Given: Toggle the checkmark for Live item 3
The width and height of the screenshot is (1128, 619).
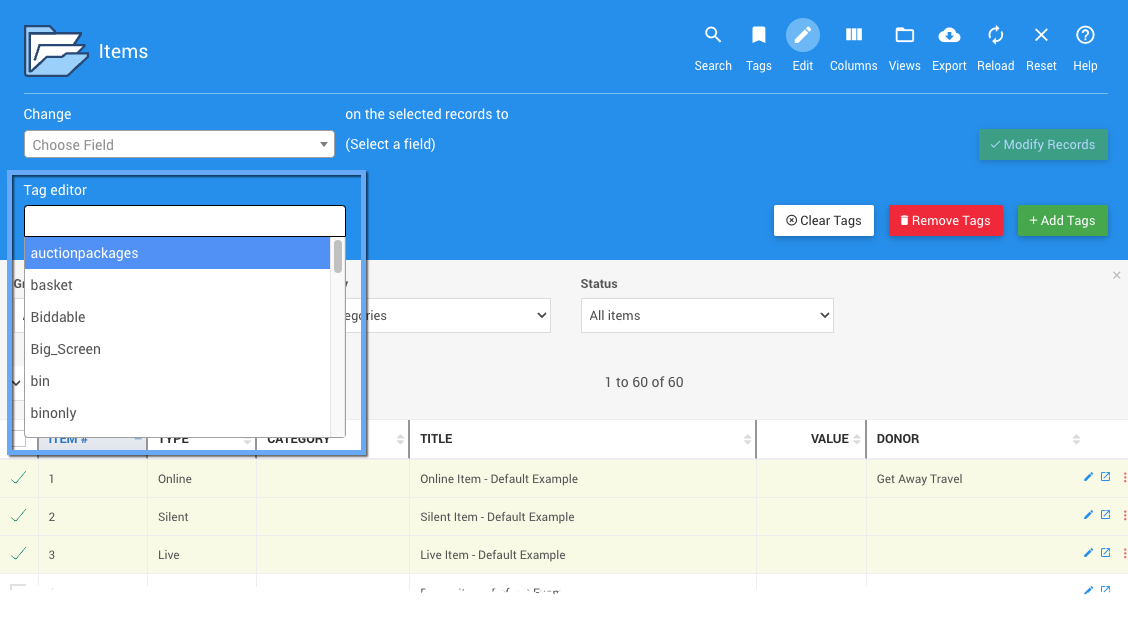Looking at the screenshot, I should tap(19, 554).
